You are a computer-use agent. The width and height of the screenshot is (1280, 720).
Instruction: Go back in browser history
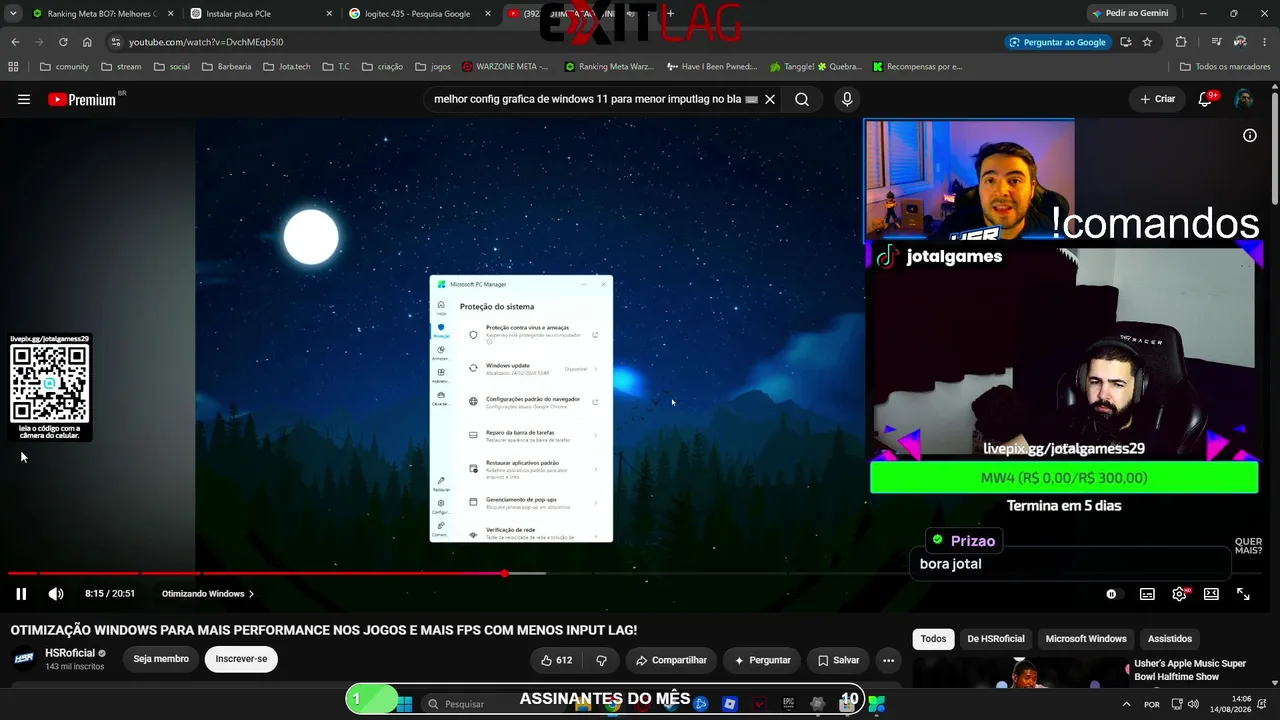(x=15, y=42)
